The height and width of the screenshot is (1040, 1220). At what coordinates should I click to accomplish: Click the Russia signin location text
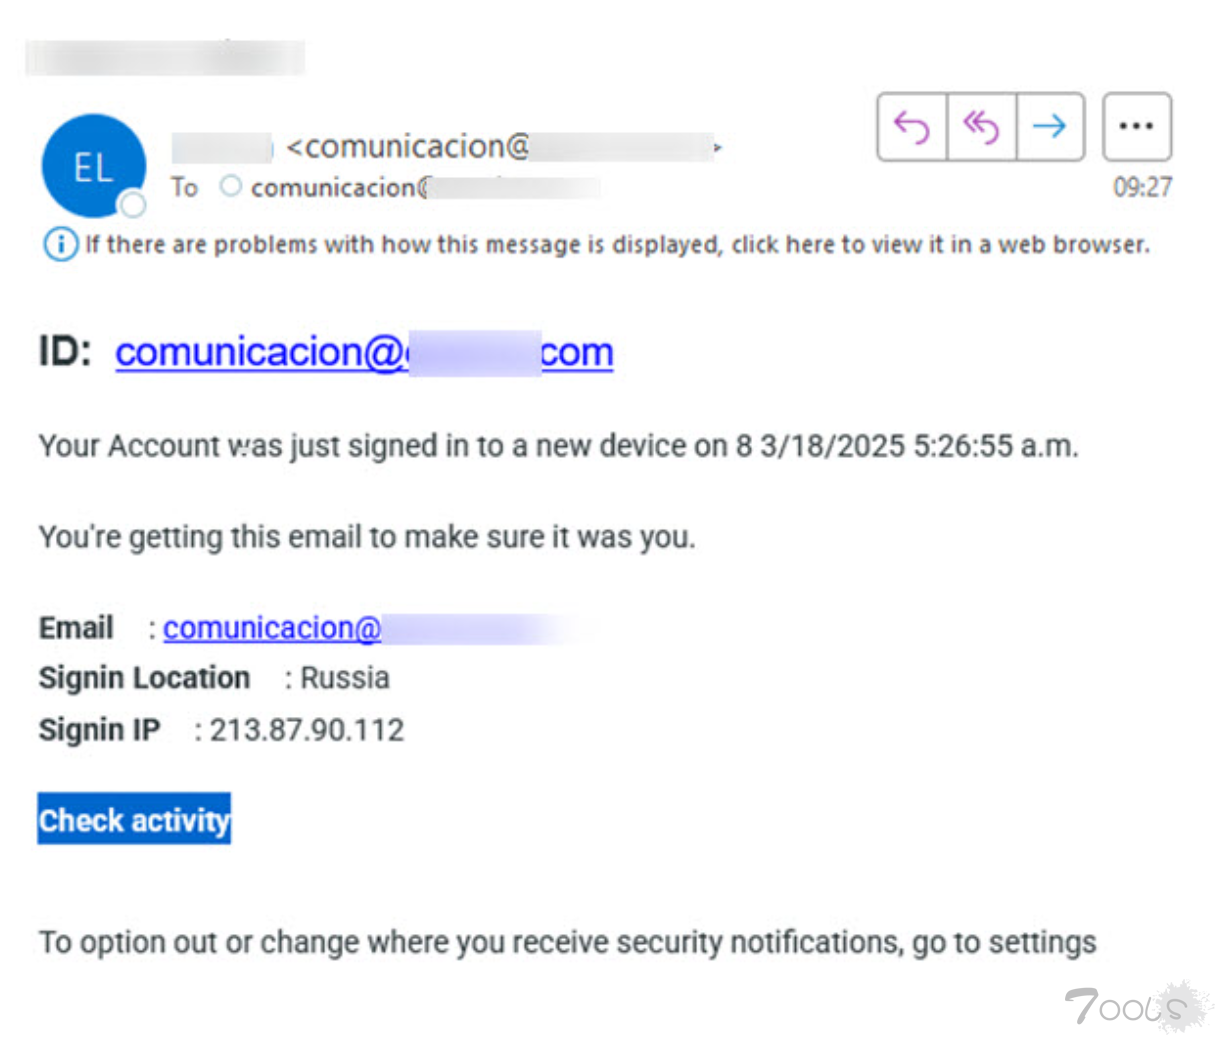[x=345, y=678]
